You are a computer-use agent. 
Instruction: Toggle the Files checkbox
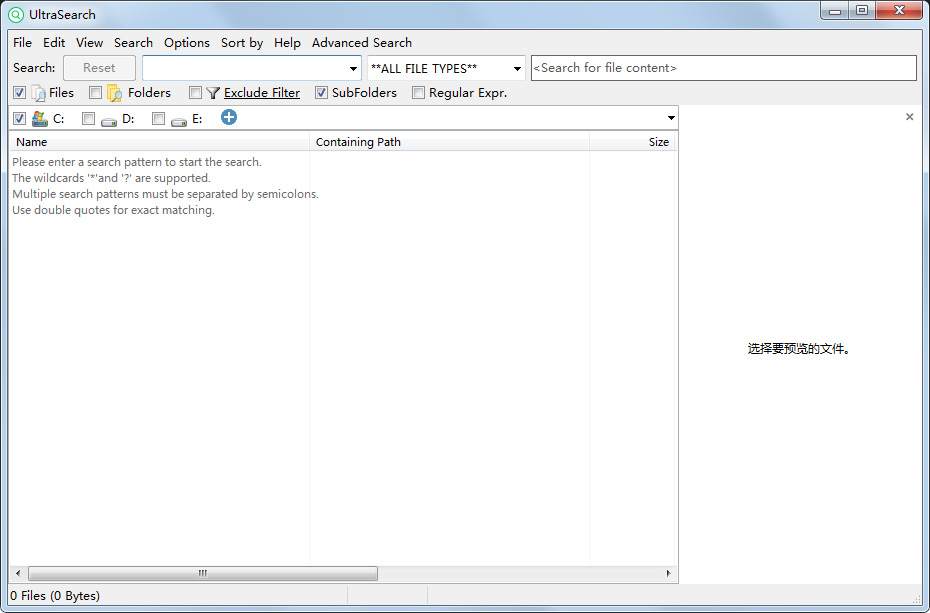click(x=20, y=93)
